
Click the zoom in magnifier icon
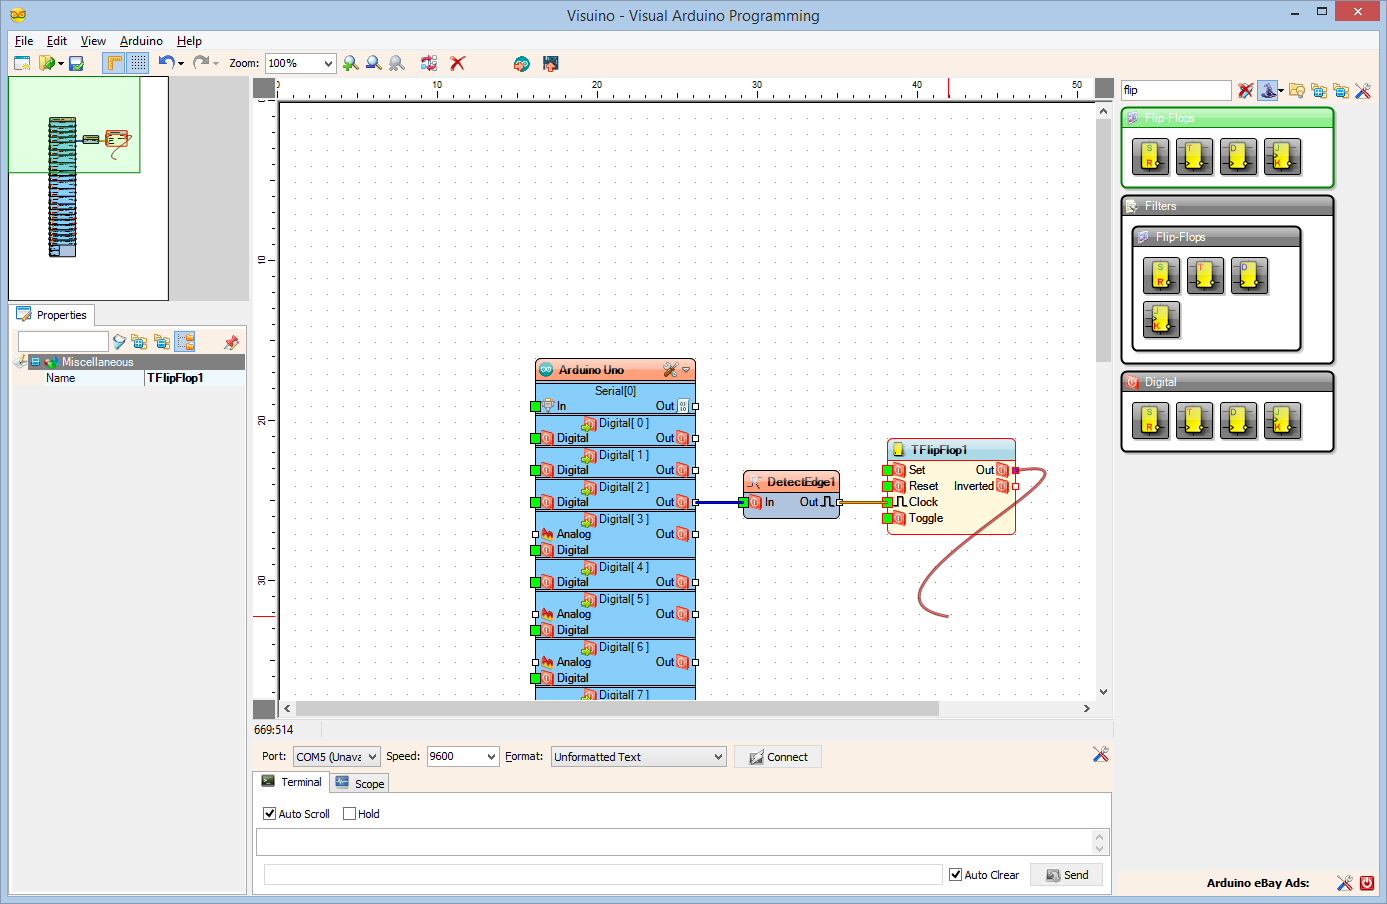click(350, 62)
